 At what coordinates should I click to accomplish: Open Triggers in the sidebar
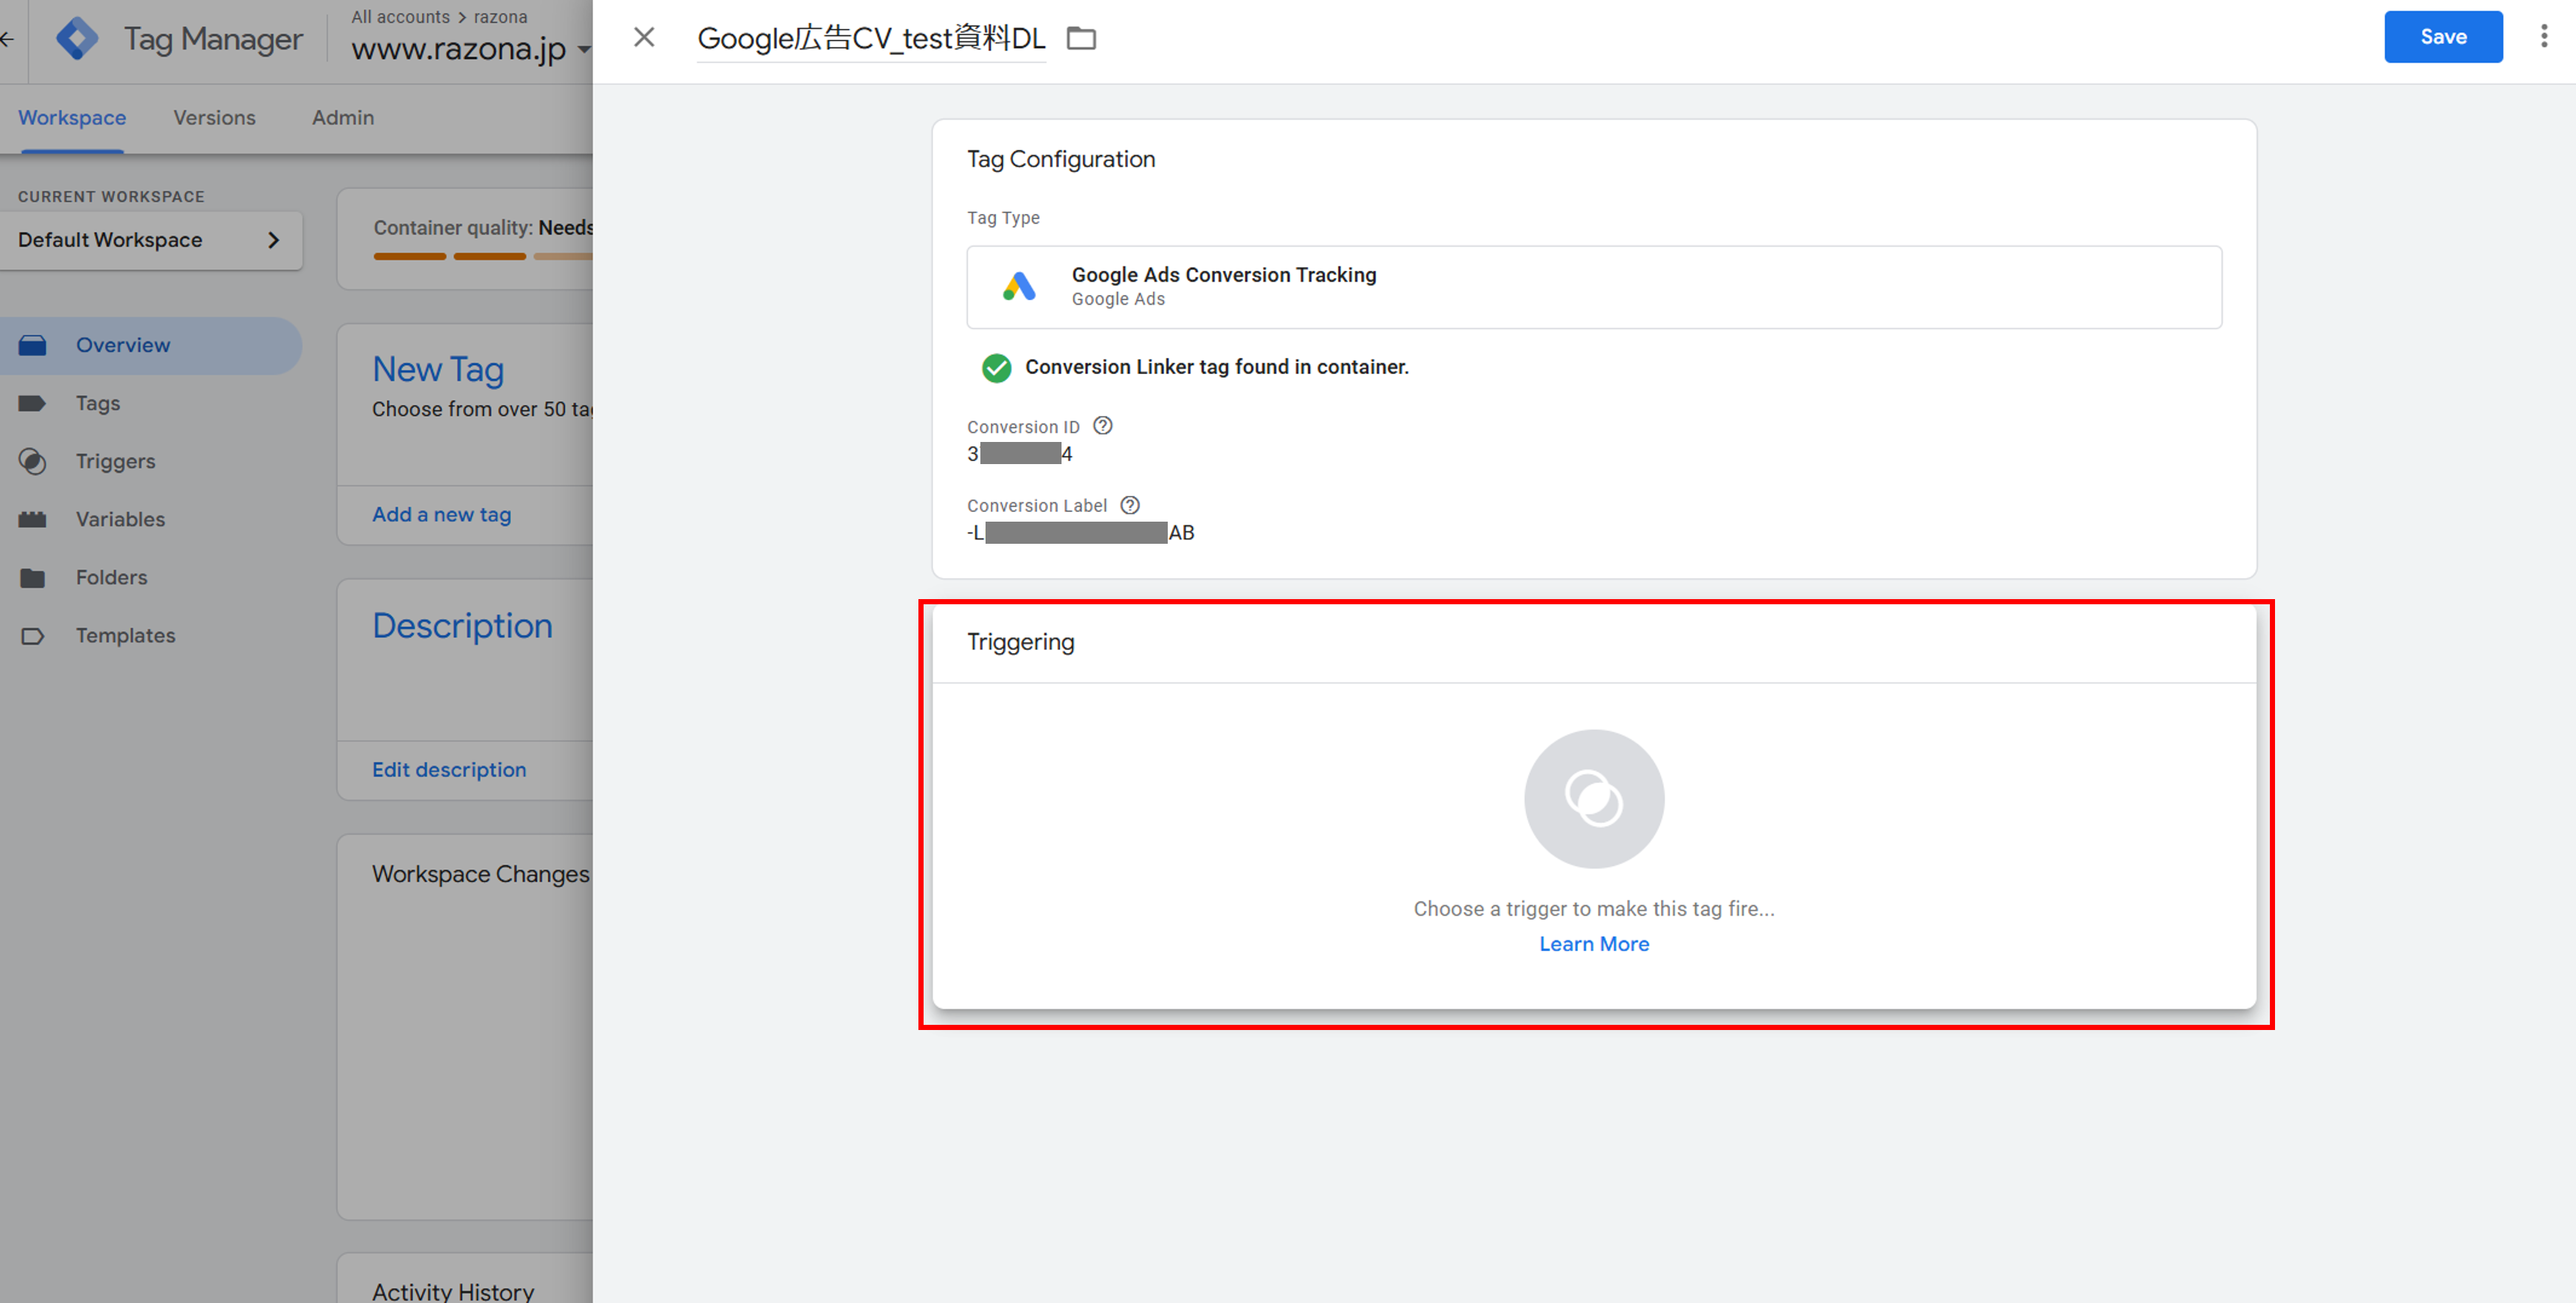click(115, 461)
